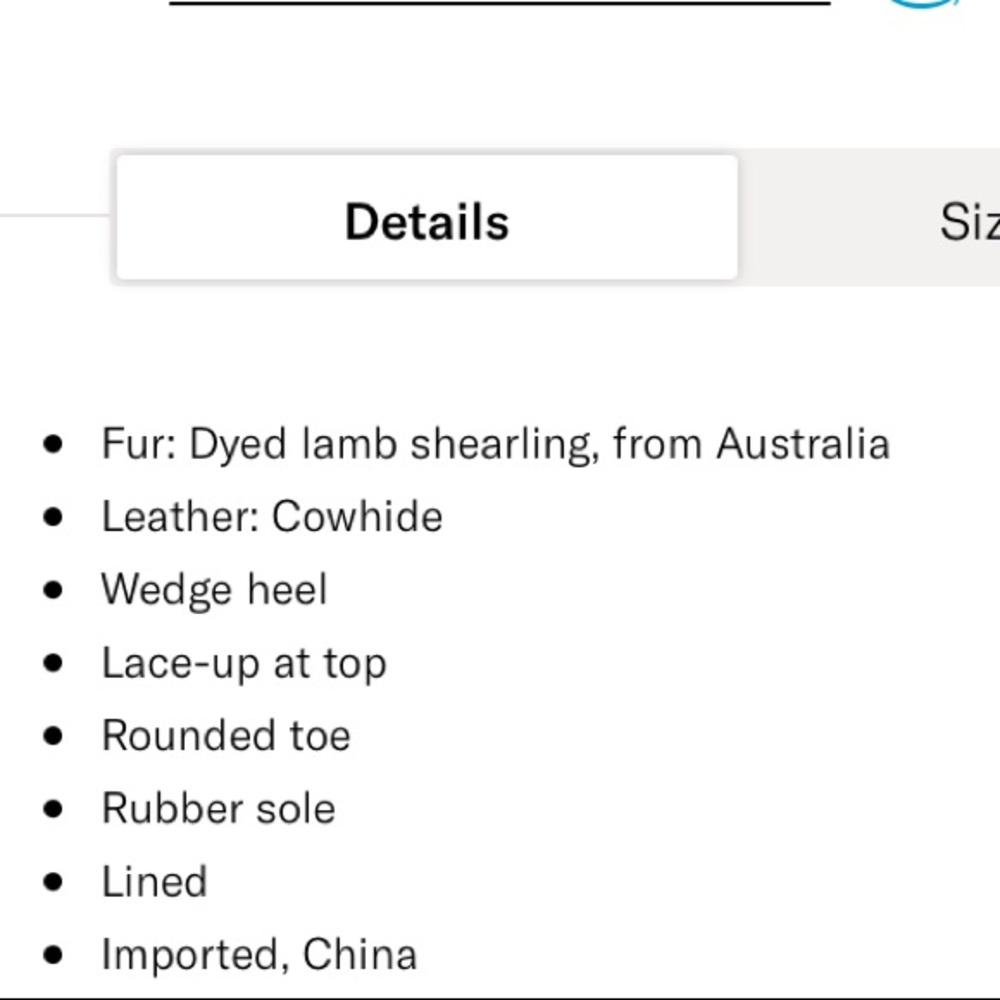Open the Details tab
Viewport: 1000px width, 1000px height.
[x=427, y=218]
